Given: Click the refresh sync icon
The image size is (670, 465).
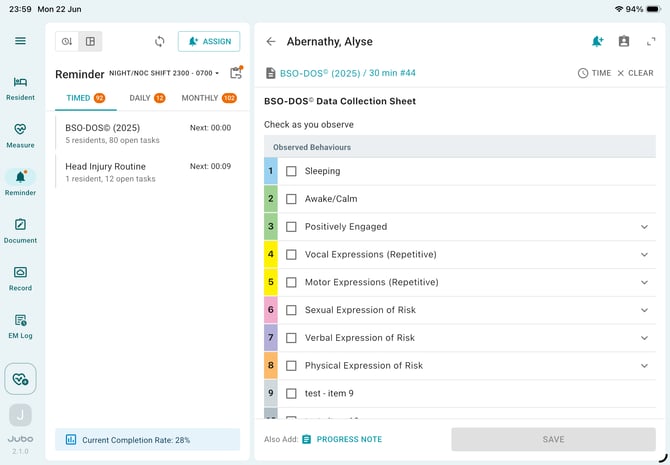Looking at the screenshot, I should [160, 41].
